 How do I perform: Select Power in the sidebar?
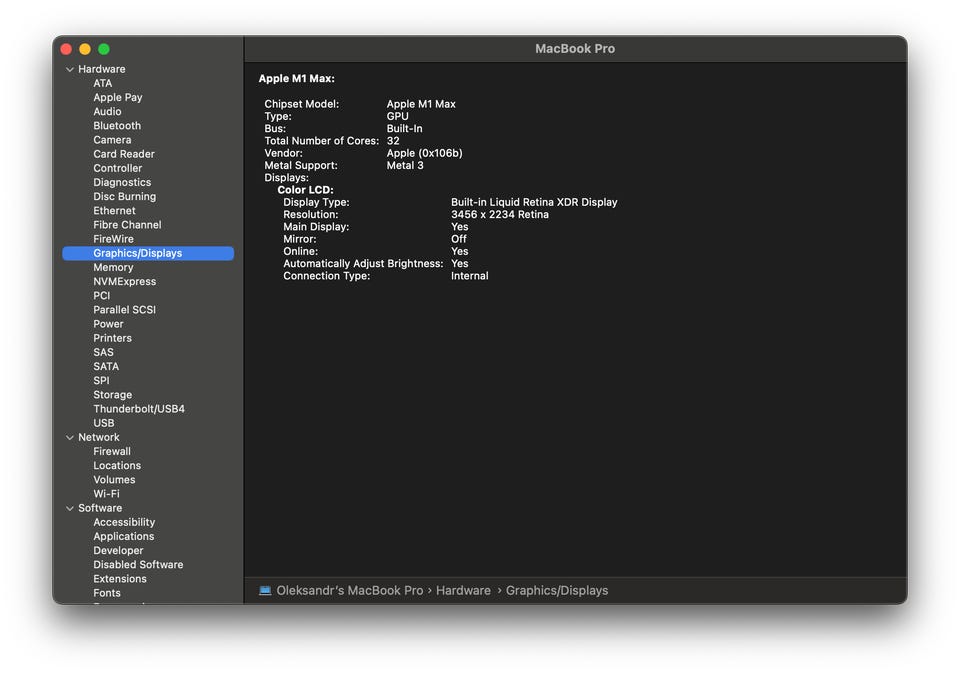tap(108, 324)
